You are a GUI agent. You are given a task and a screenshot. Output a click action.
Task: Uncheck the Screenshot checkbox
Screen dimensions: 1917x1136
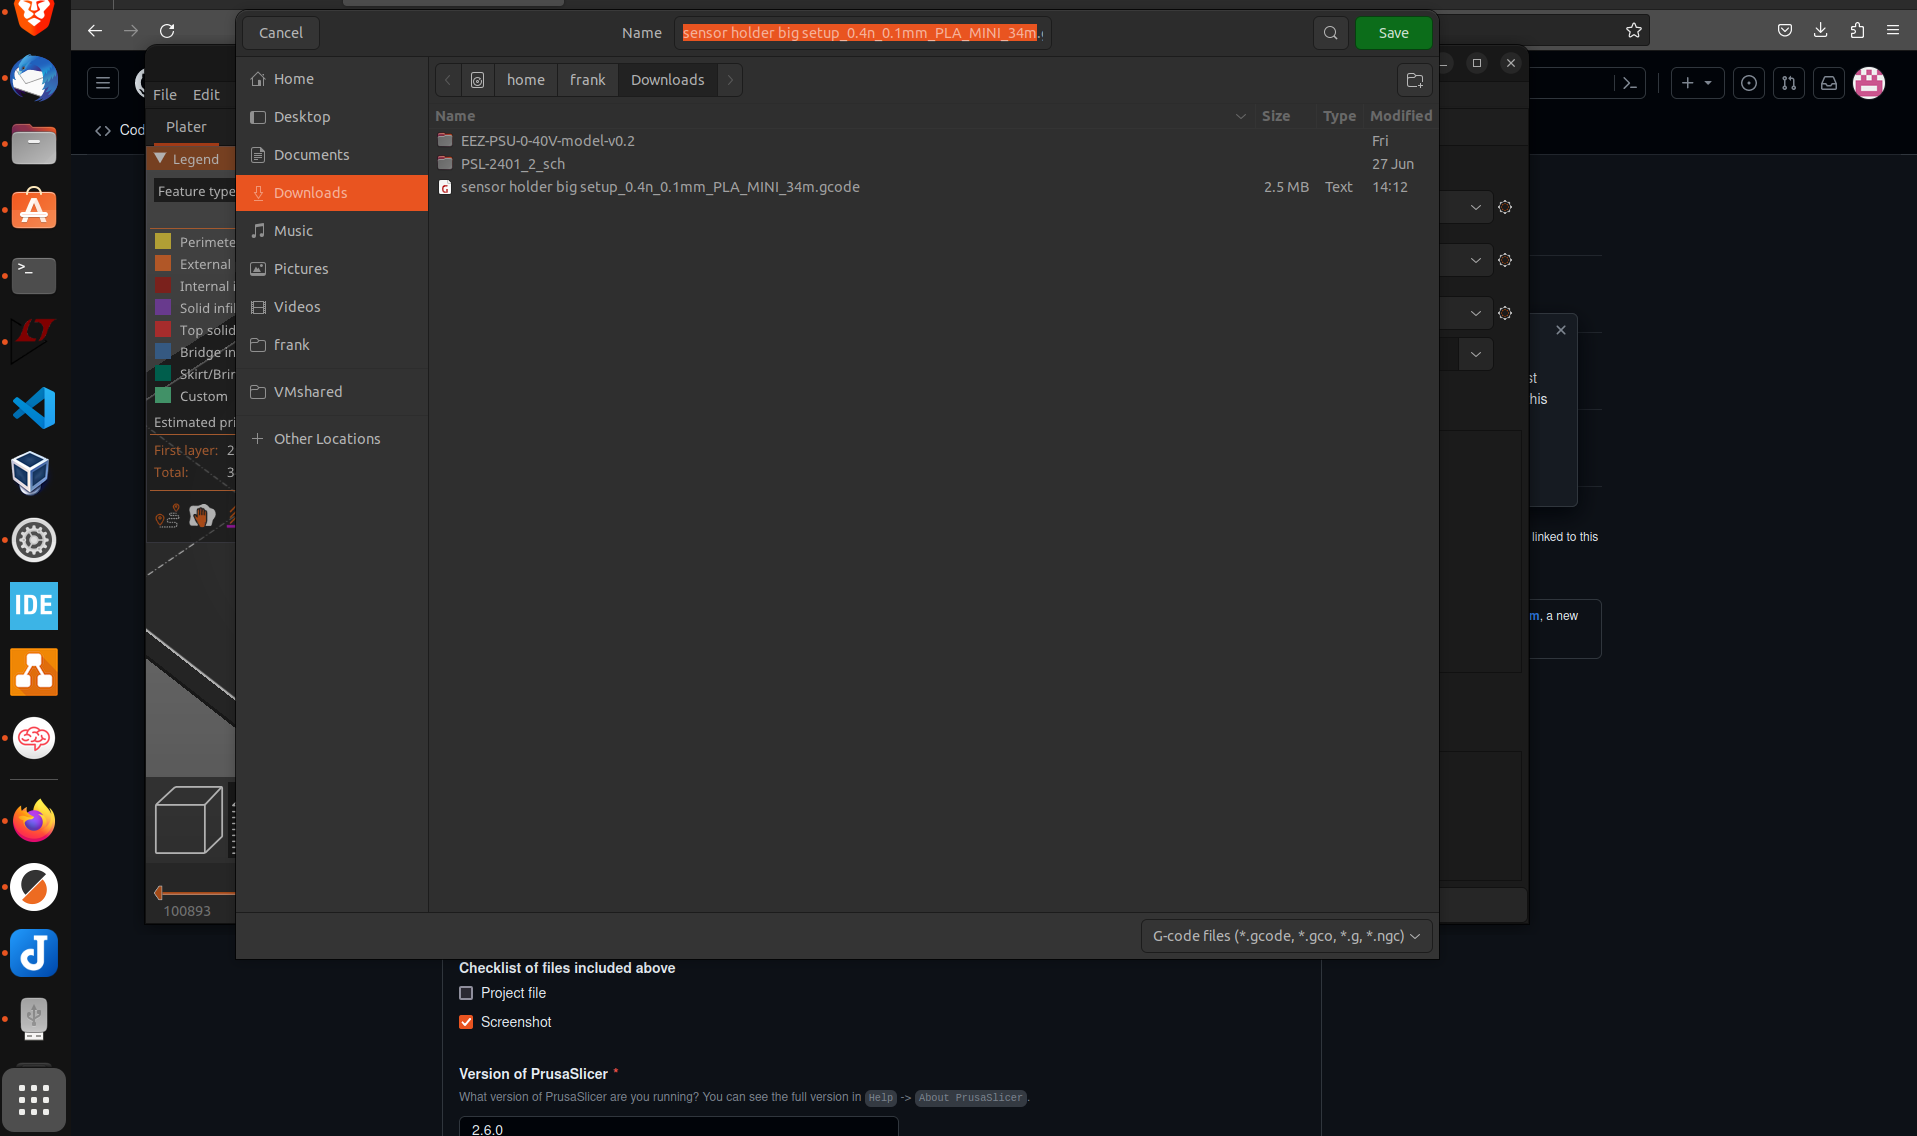[x=466, y=1022]
